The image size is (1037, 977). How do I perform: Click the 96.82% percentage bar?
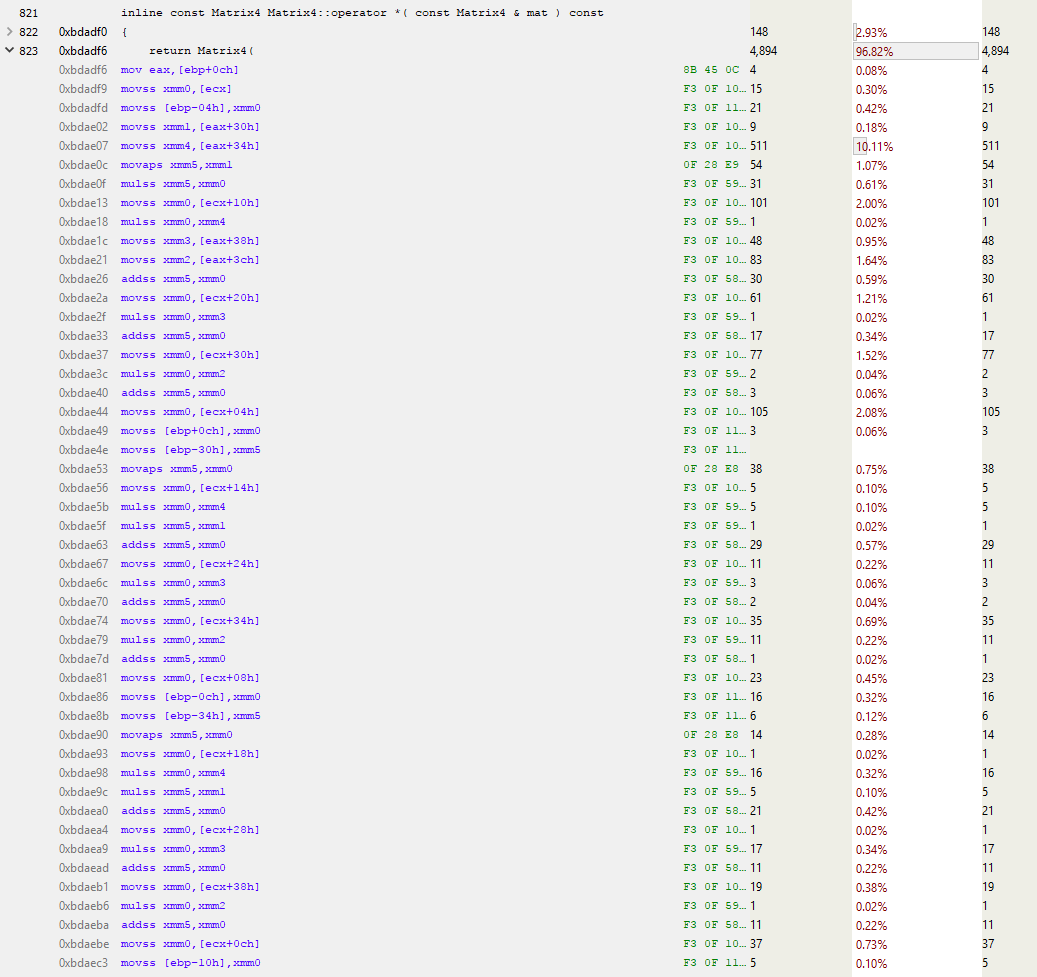pyautogui.click(x=915, y=51)
